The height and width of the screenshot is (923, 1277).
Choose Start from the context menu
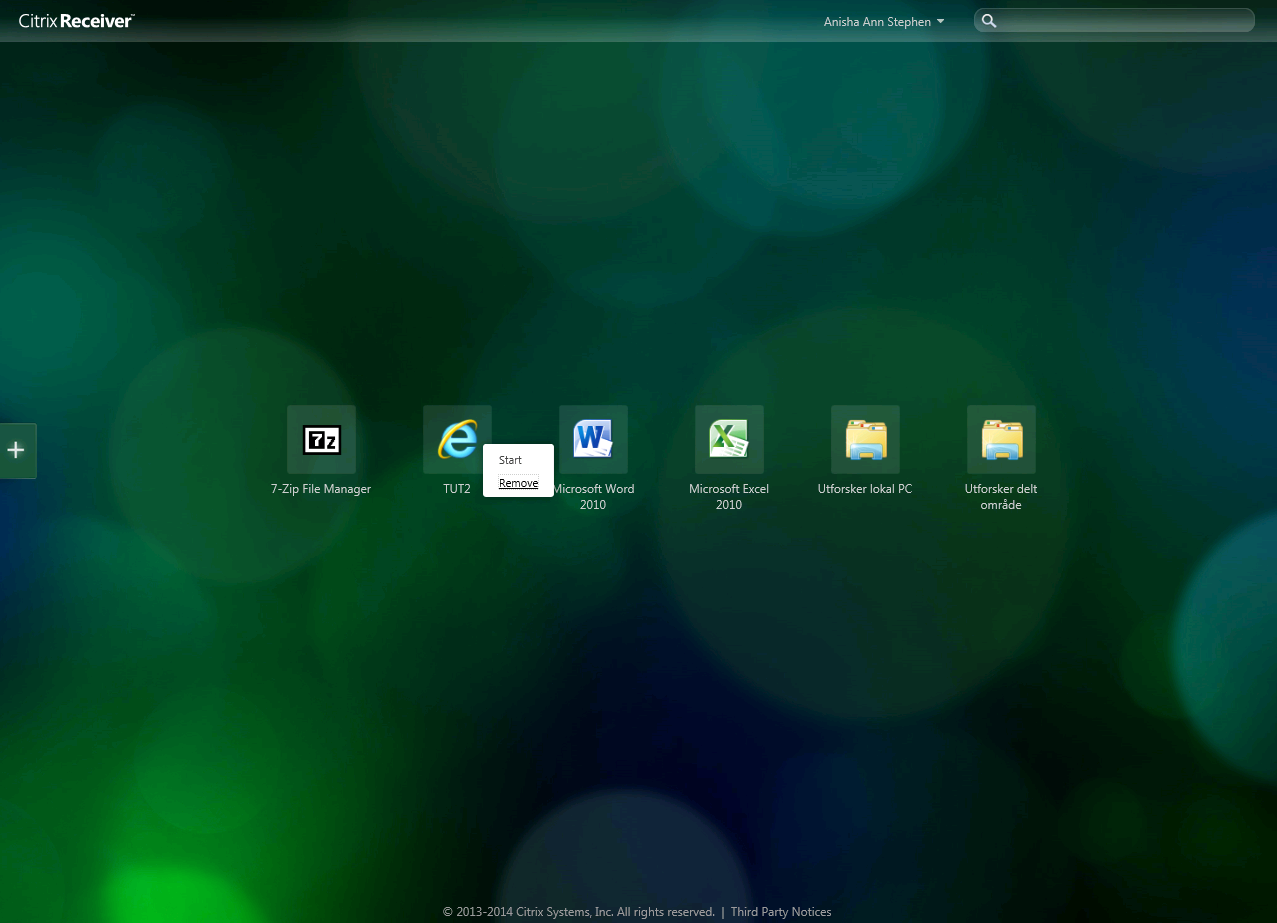coord(510,460)
